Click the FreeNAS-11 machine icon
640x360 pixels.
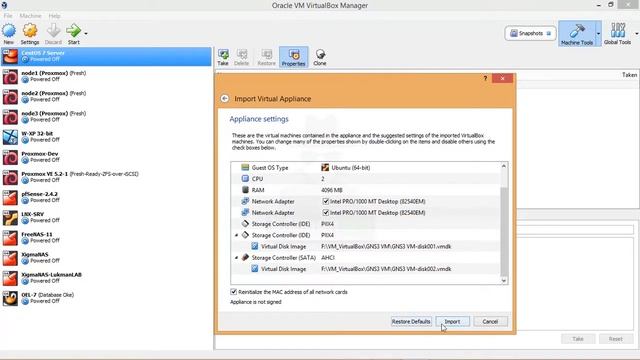pos(10,238)
